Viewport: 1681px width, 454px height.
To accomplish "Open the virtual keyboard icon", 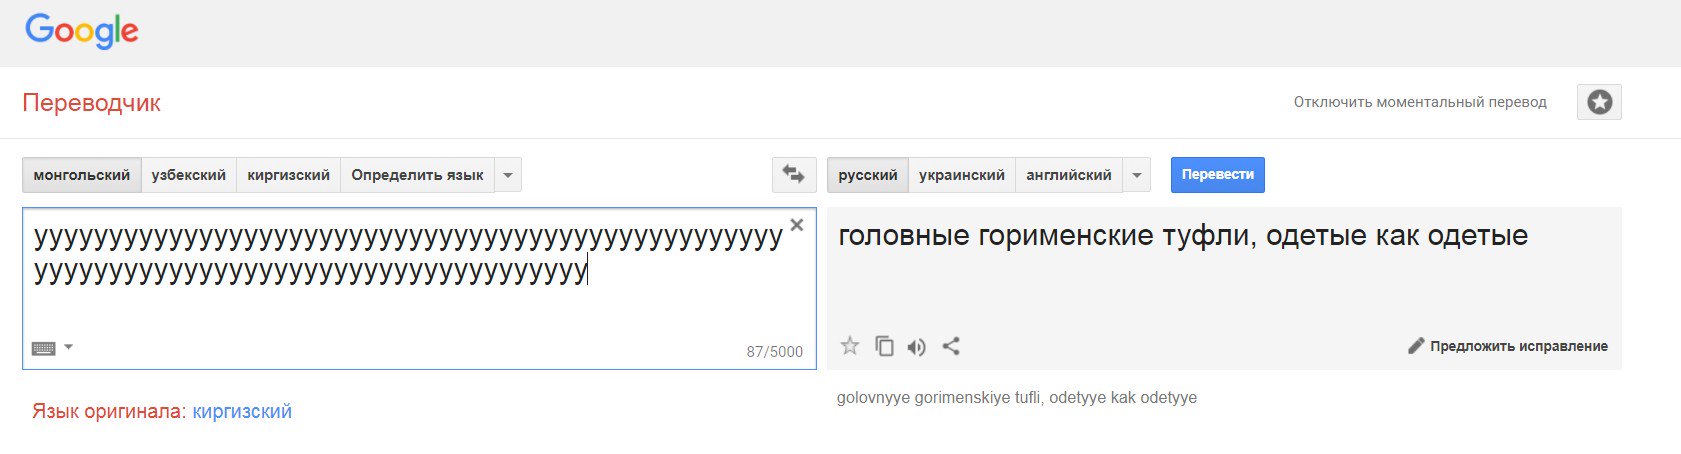I will click(44, 348).
